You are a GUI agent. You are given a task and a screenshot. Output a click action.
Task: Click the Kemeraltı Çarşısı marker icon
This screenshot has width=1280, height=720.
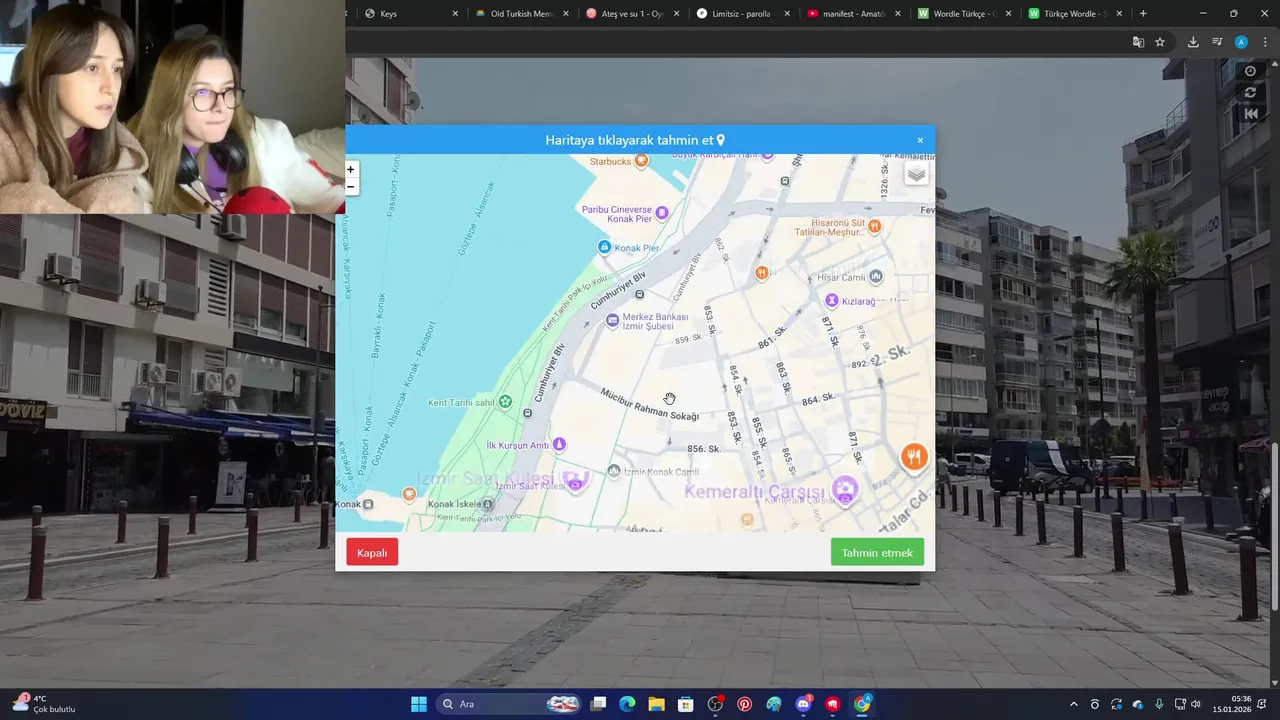click(846, 490)
